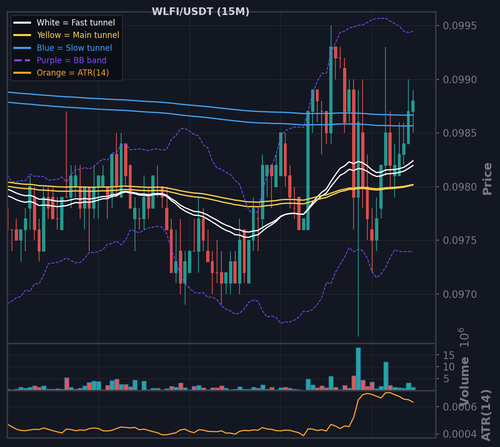The height and width of the screenshot is (447, 500).
Task: Click legend entry Orange = ATR(14)
Action: pos(73,73)
